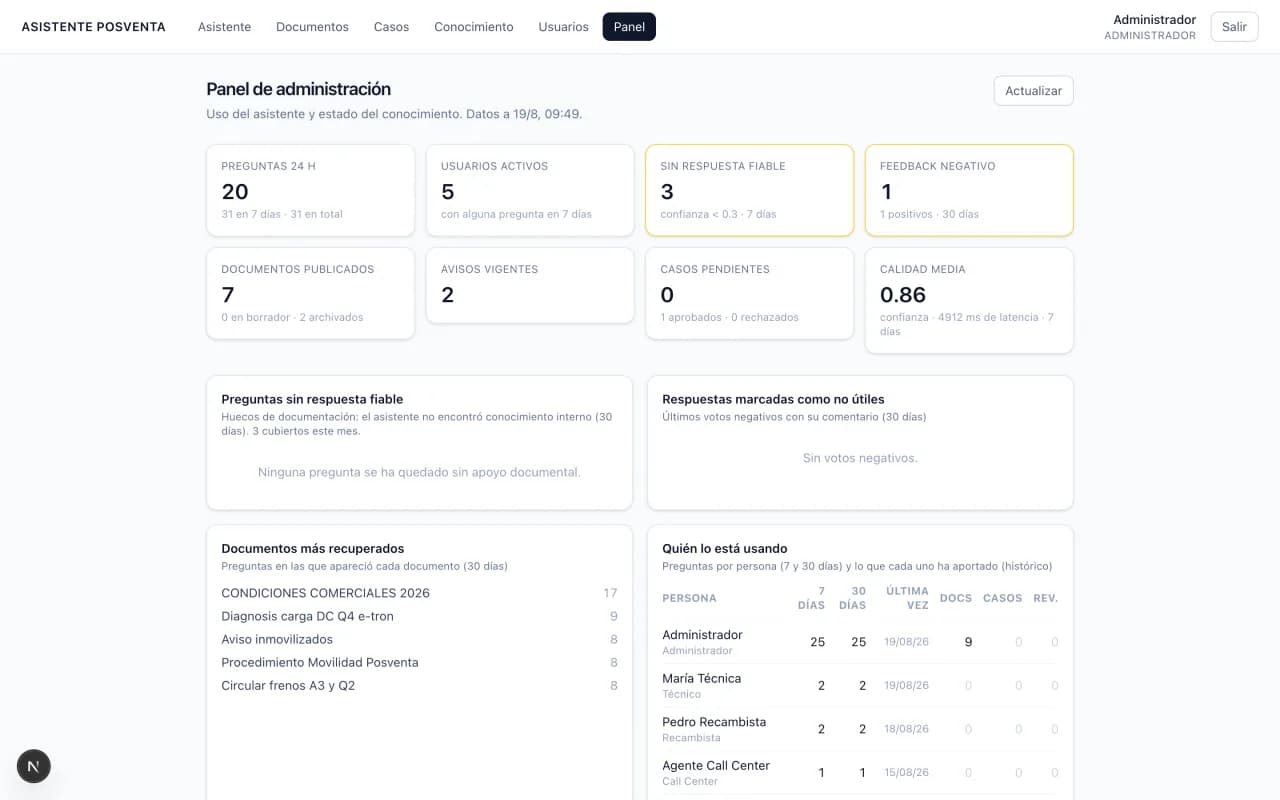Open the Casos Pendientes card

pos(750,293)
